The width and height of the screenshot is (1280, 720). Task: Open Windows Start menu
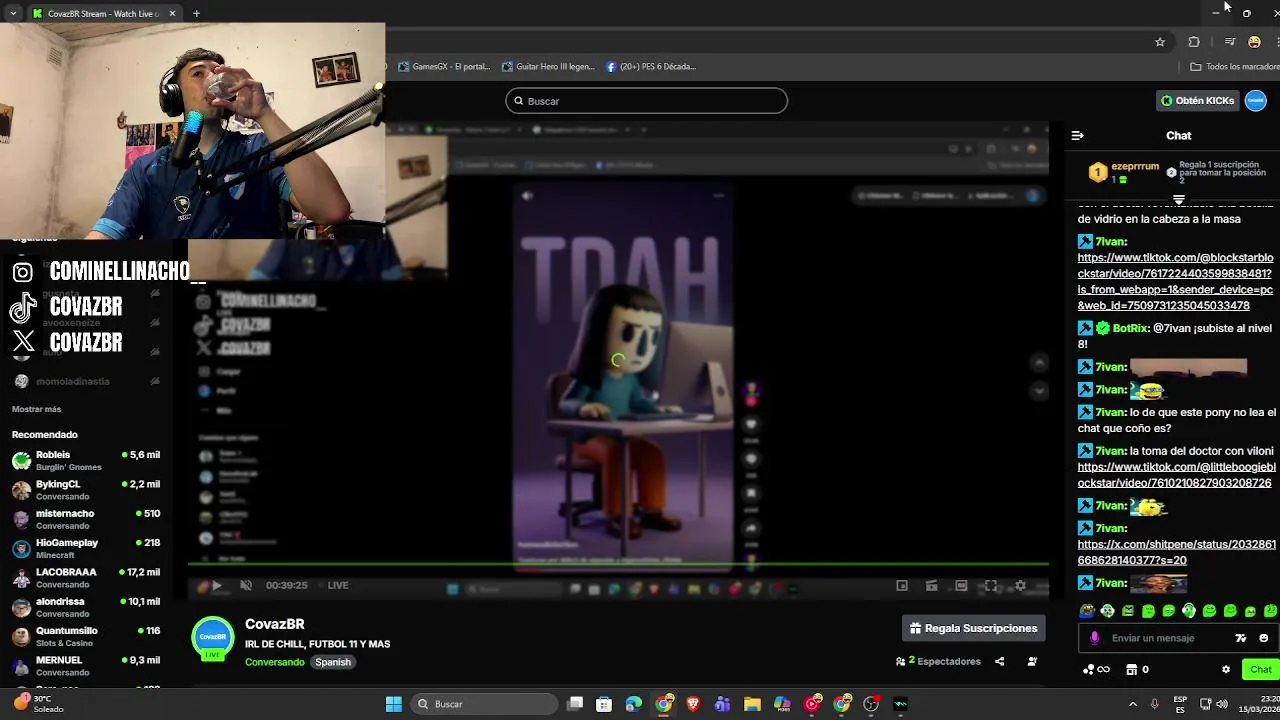pos(394,704)
